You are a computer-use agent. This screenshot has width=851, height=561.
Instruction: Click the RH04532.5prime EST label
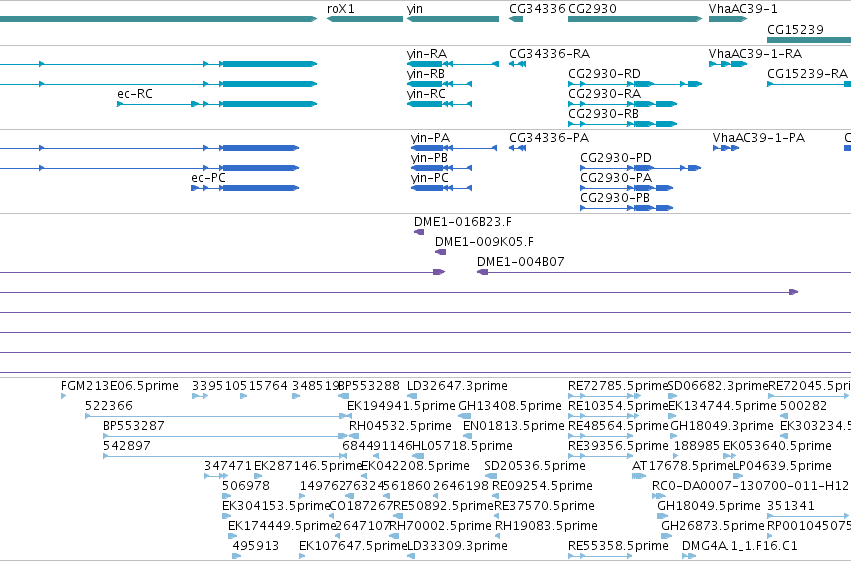coord(400,426)
